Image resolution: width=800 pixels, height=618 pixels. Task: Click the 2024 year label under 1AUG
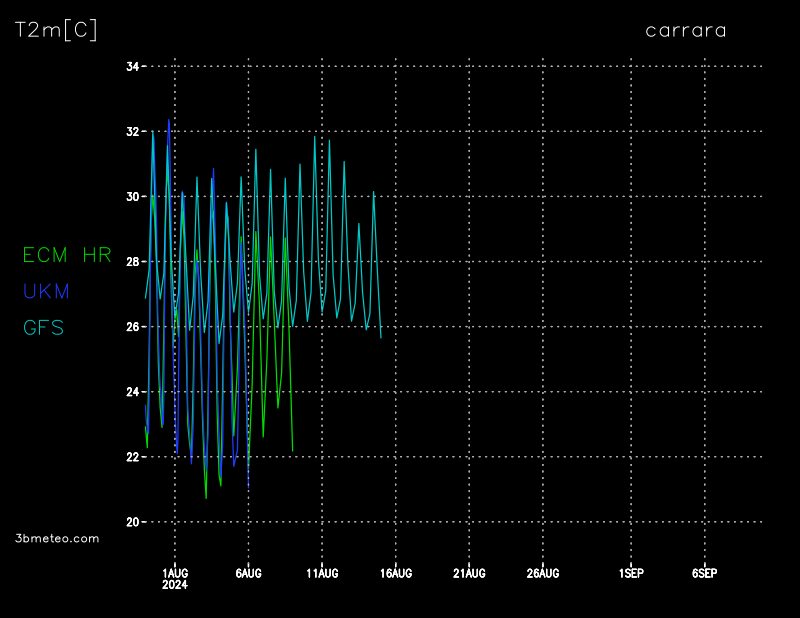tap(175, 585)
